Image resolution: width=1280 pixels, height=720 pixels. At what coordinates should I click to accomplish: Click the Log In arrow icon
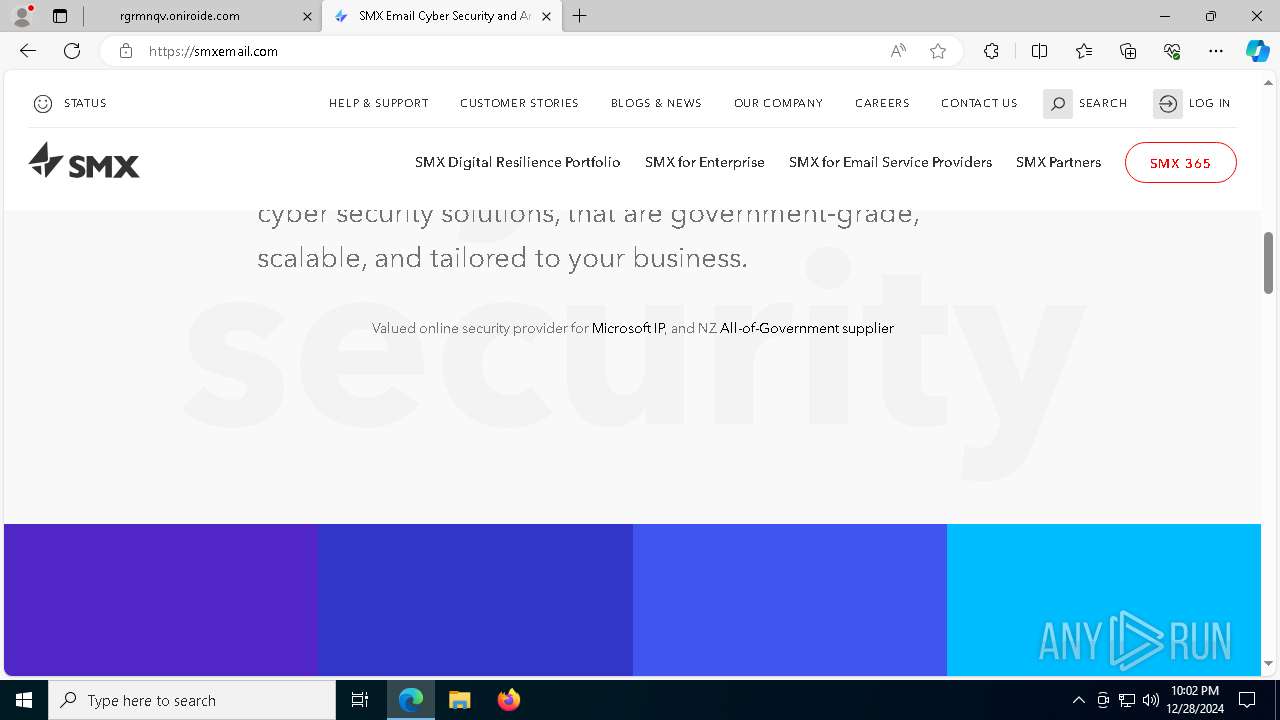coord(1168,103)
